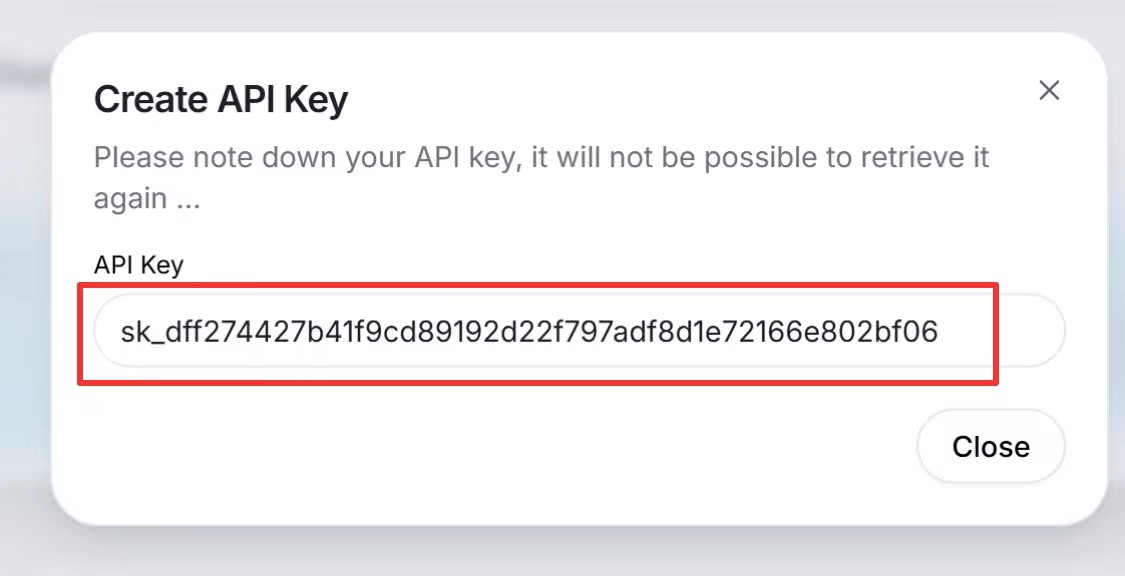The image size is (1125, 576).
Task: Click the empty dialog area left of Close
Action: pos(500,446)
